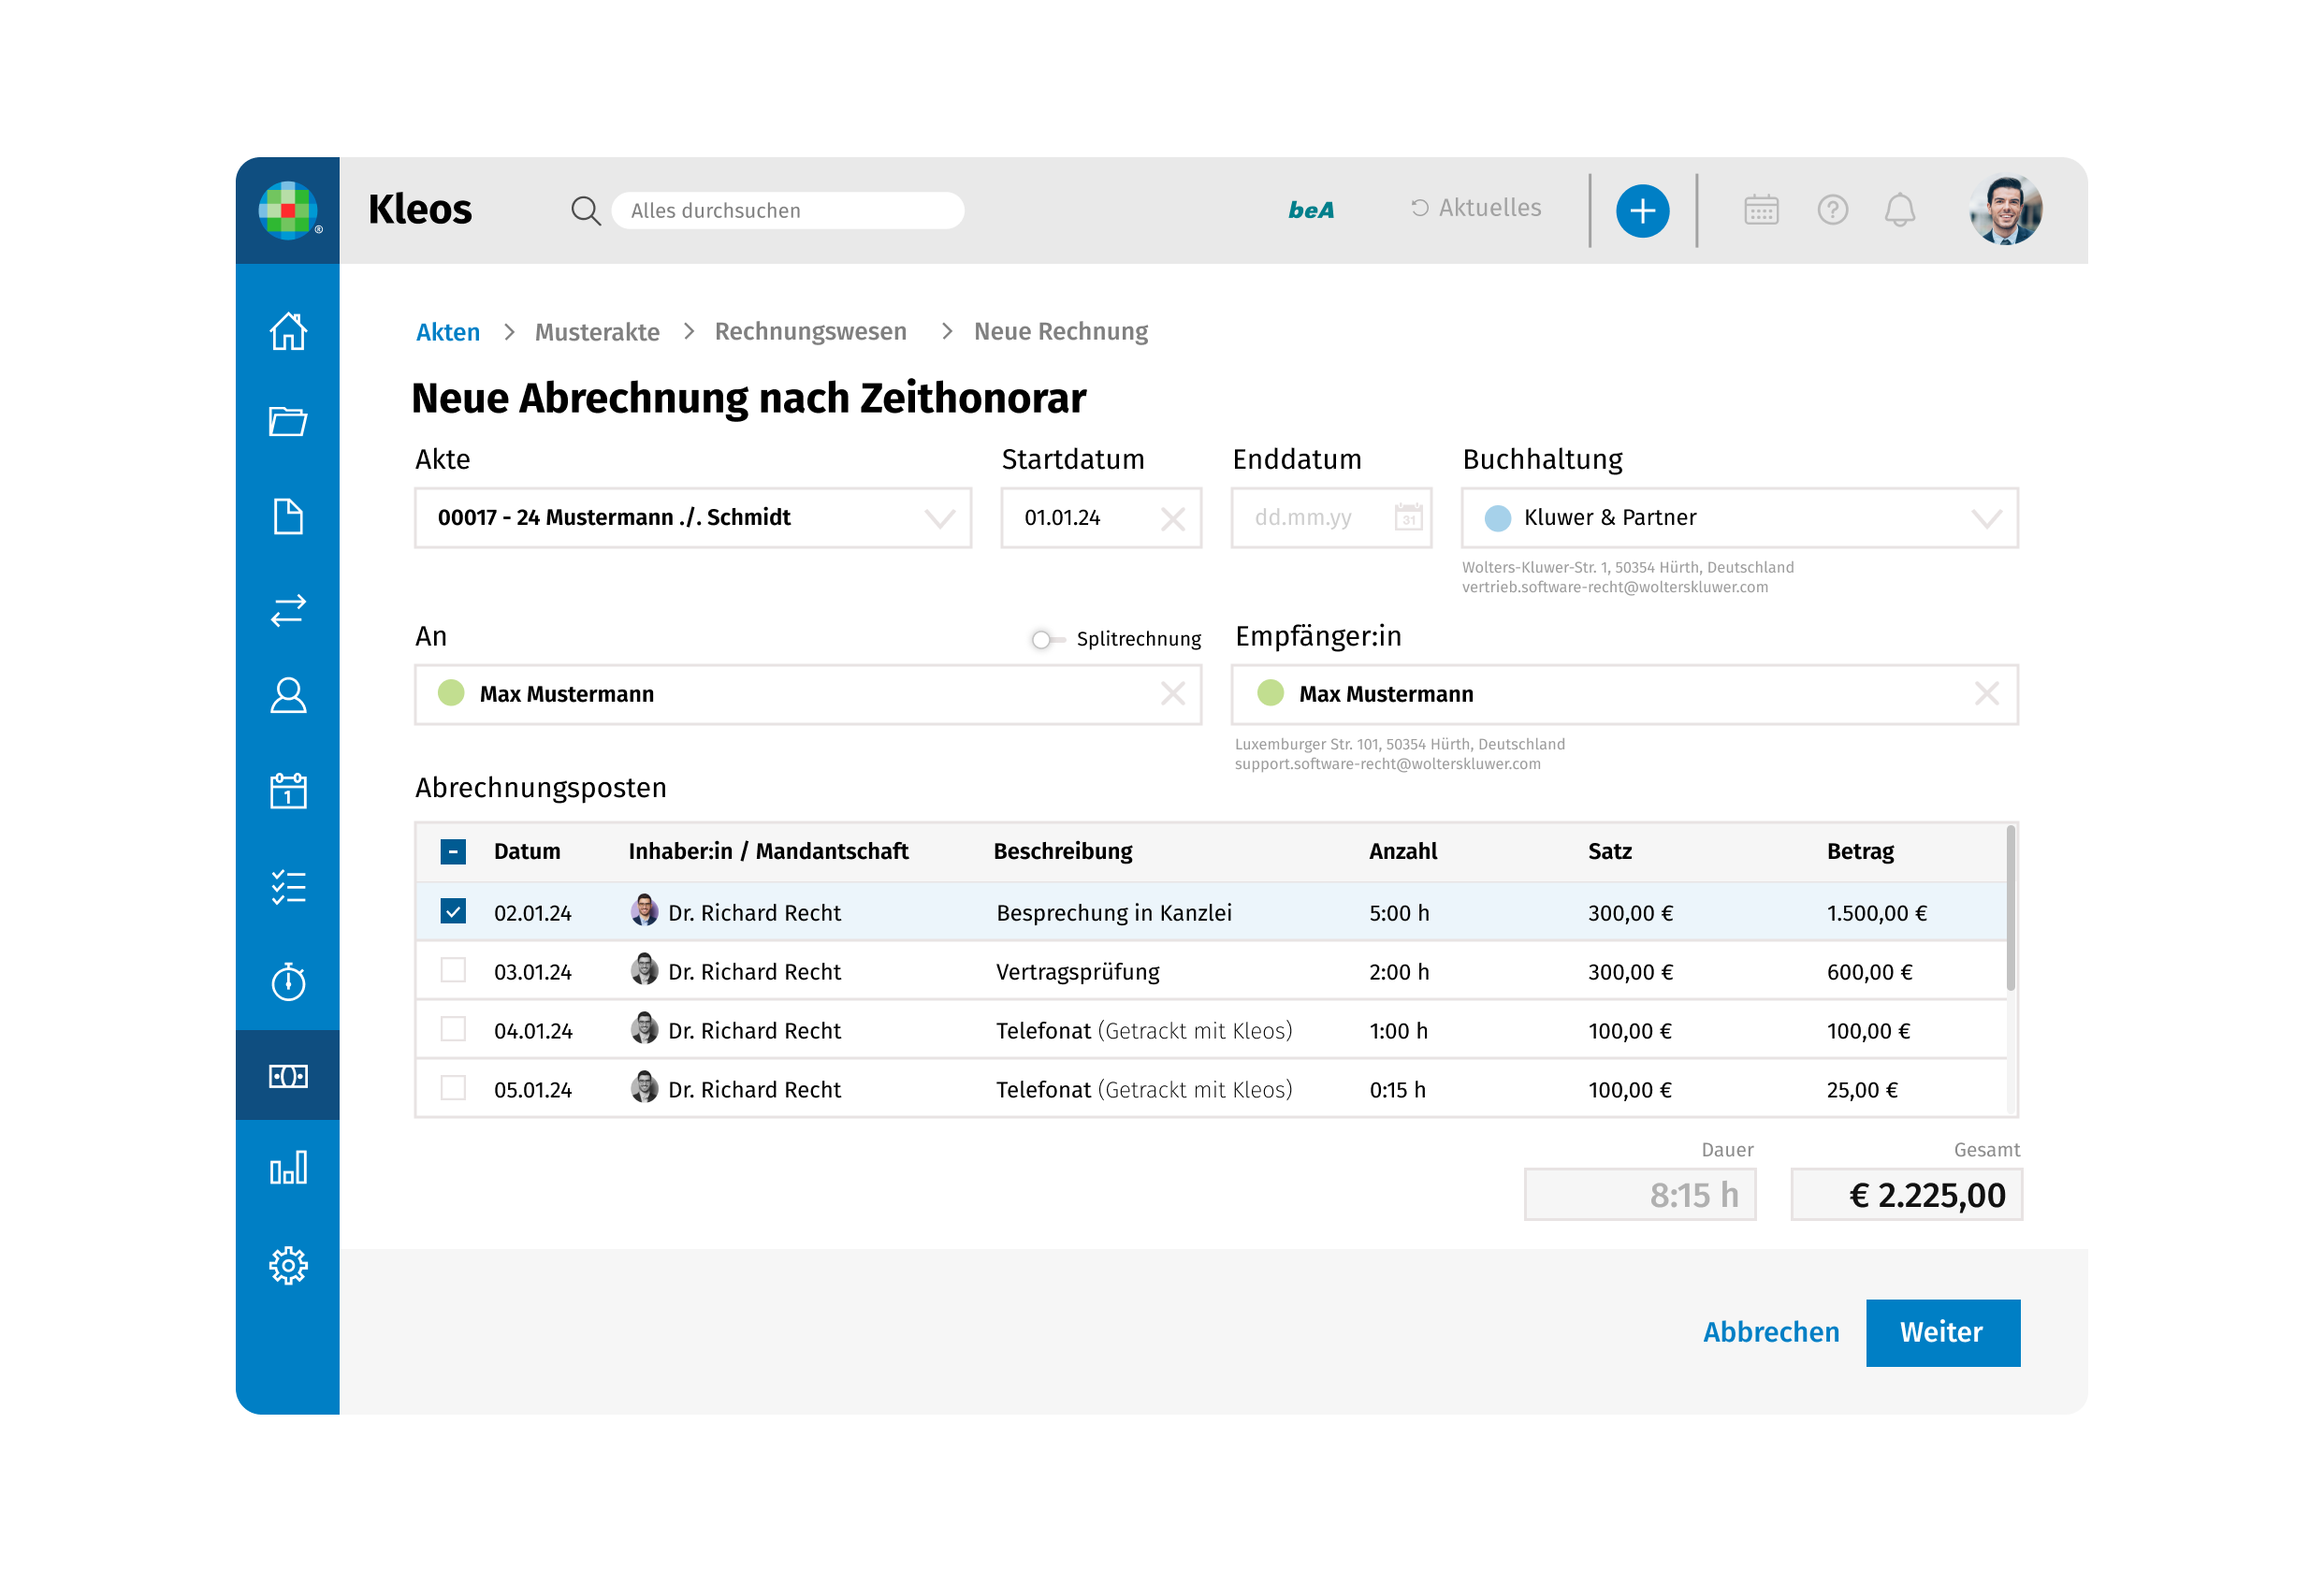This screenshot has height=1569, width=2324.
Task: Open the statistics bar chart icon
Action: coord(288,1168)
